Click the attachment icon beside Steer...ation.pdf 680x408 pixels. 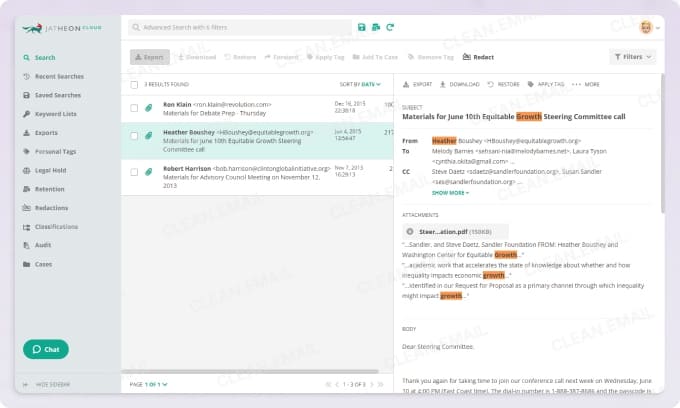tap(410, 232)
